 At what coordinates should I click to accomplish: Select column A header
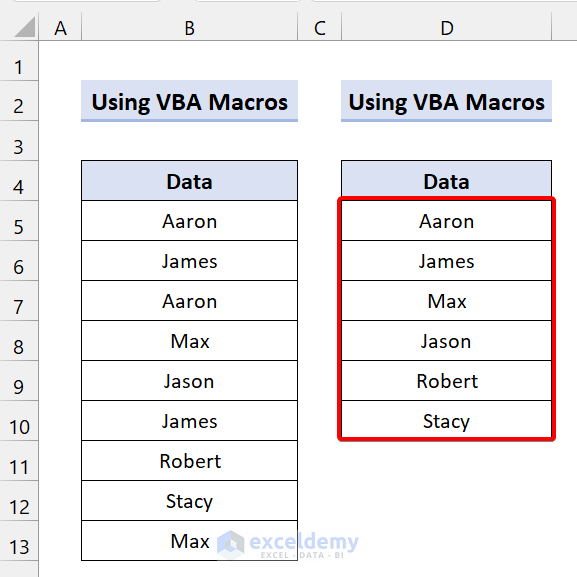coord(60,26)
